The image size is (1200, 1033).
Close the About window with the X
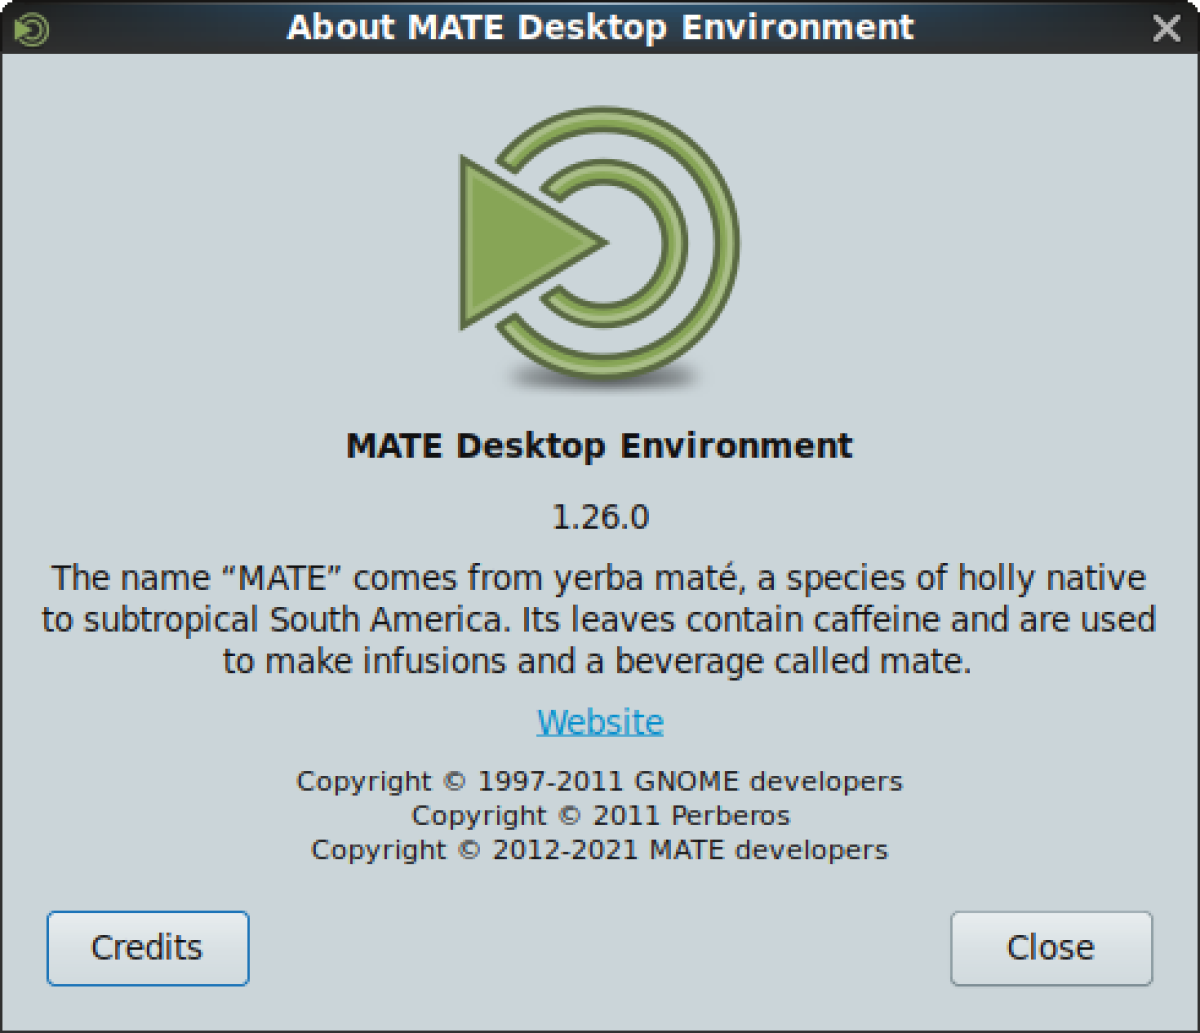pos(1166,28)
